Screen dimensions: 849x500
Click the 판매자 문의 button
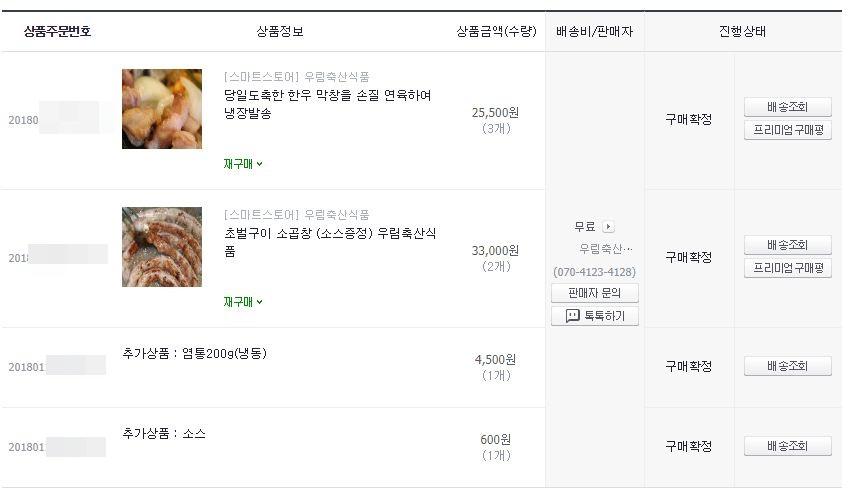(x=595, y=293)
